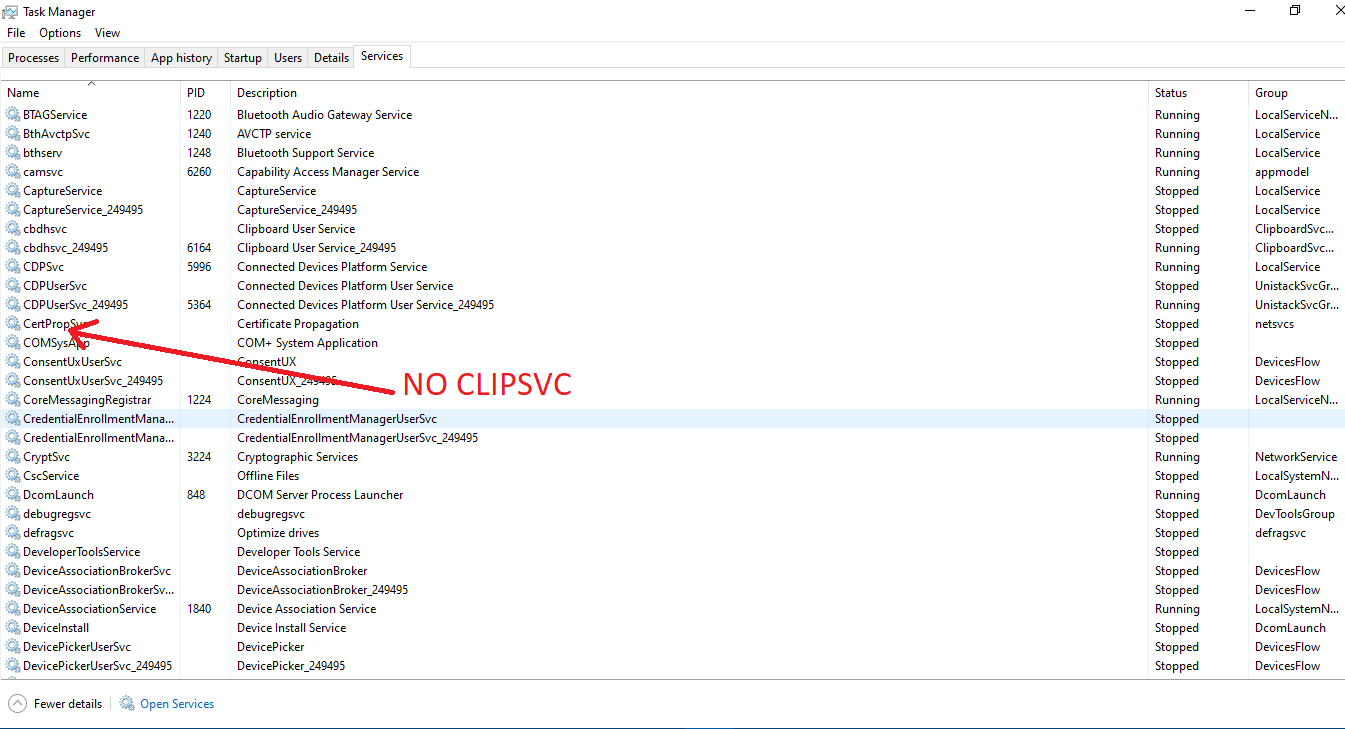The height and width of the screenshot is (729, 1345).
Task: Click the Task Manager title bar icon
Action: (x=11, y=12)
